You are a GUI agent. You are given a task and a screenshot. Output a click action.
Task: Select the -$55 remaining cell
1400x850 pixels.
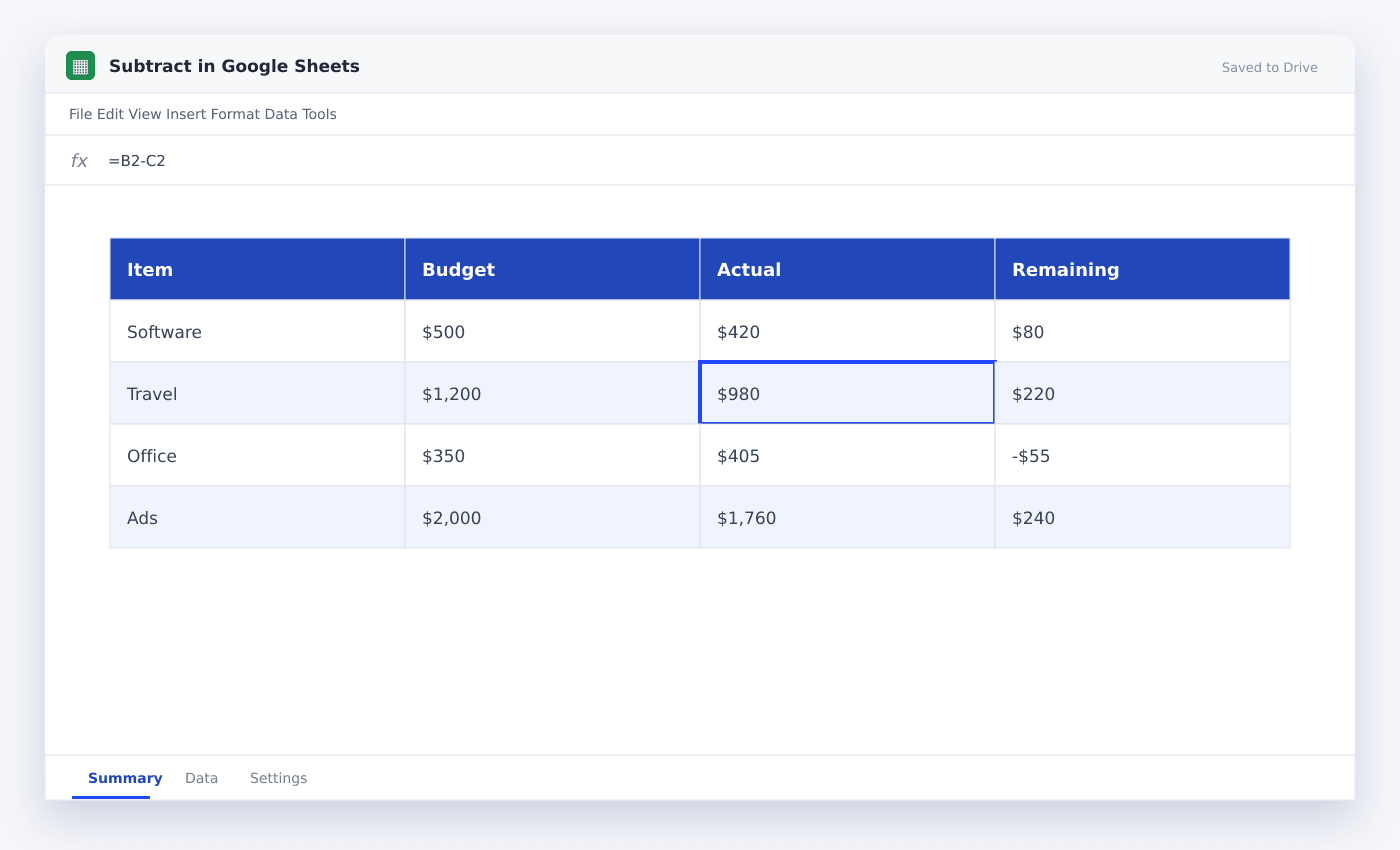click(1142, 455)
